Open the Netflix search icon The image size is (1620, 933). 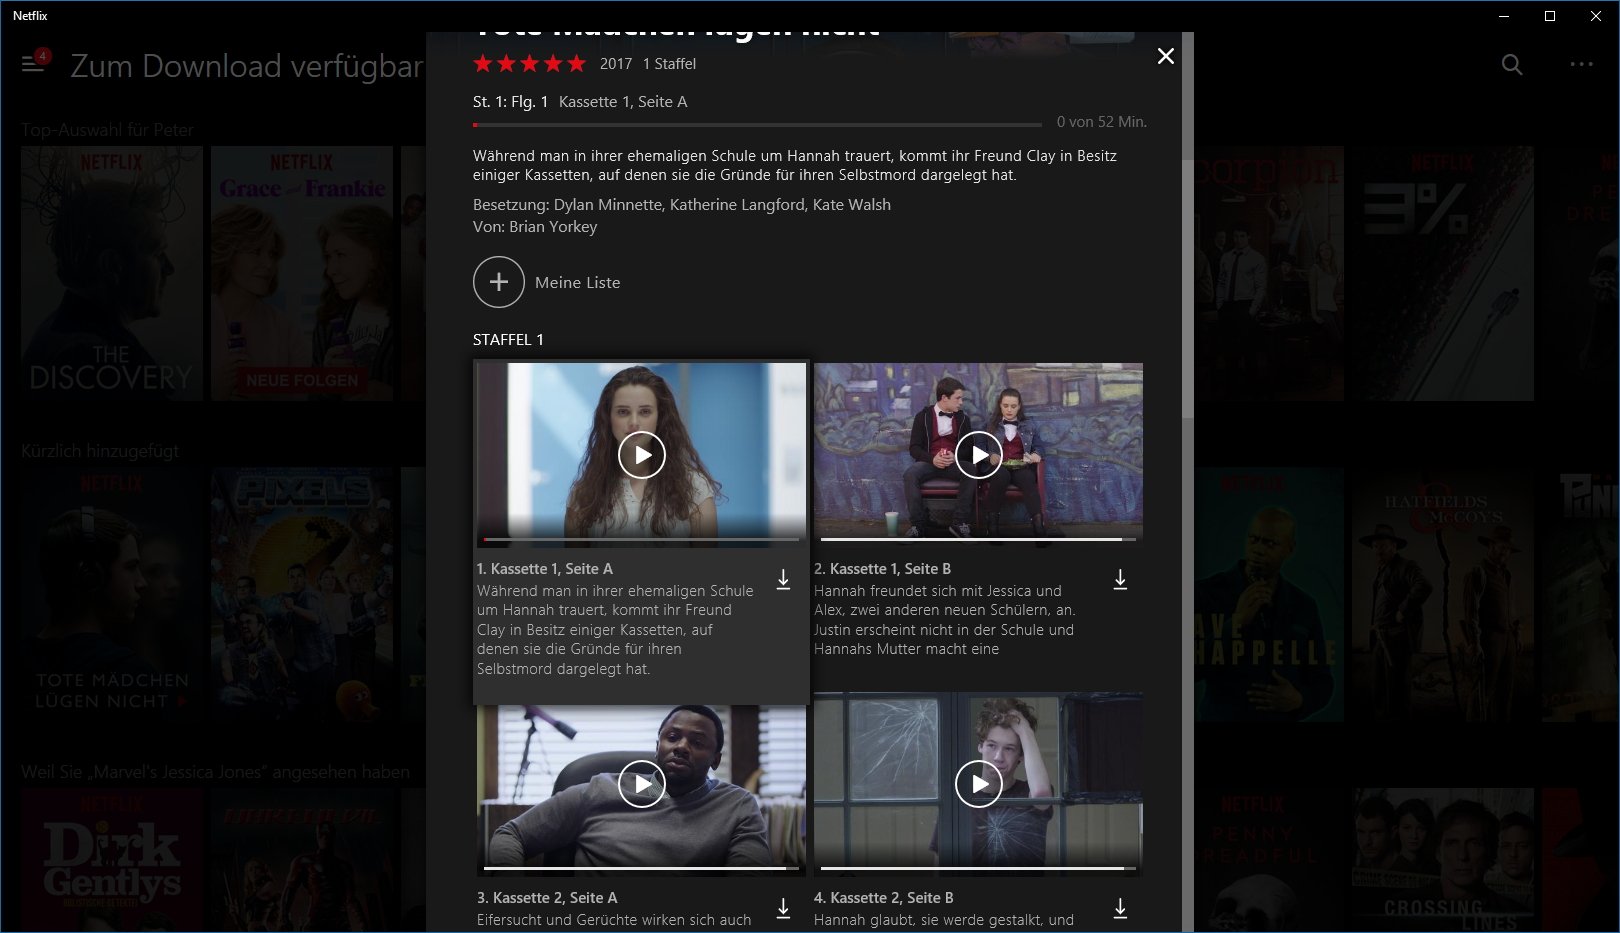(1512, 64)
